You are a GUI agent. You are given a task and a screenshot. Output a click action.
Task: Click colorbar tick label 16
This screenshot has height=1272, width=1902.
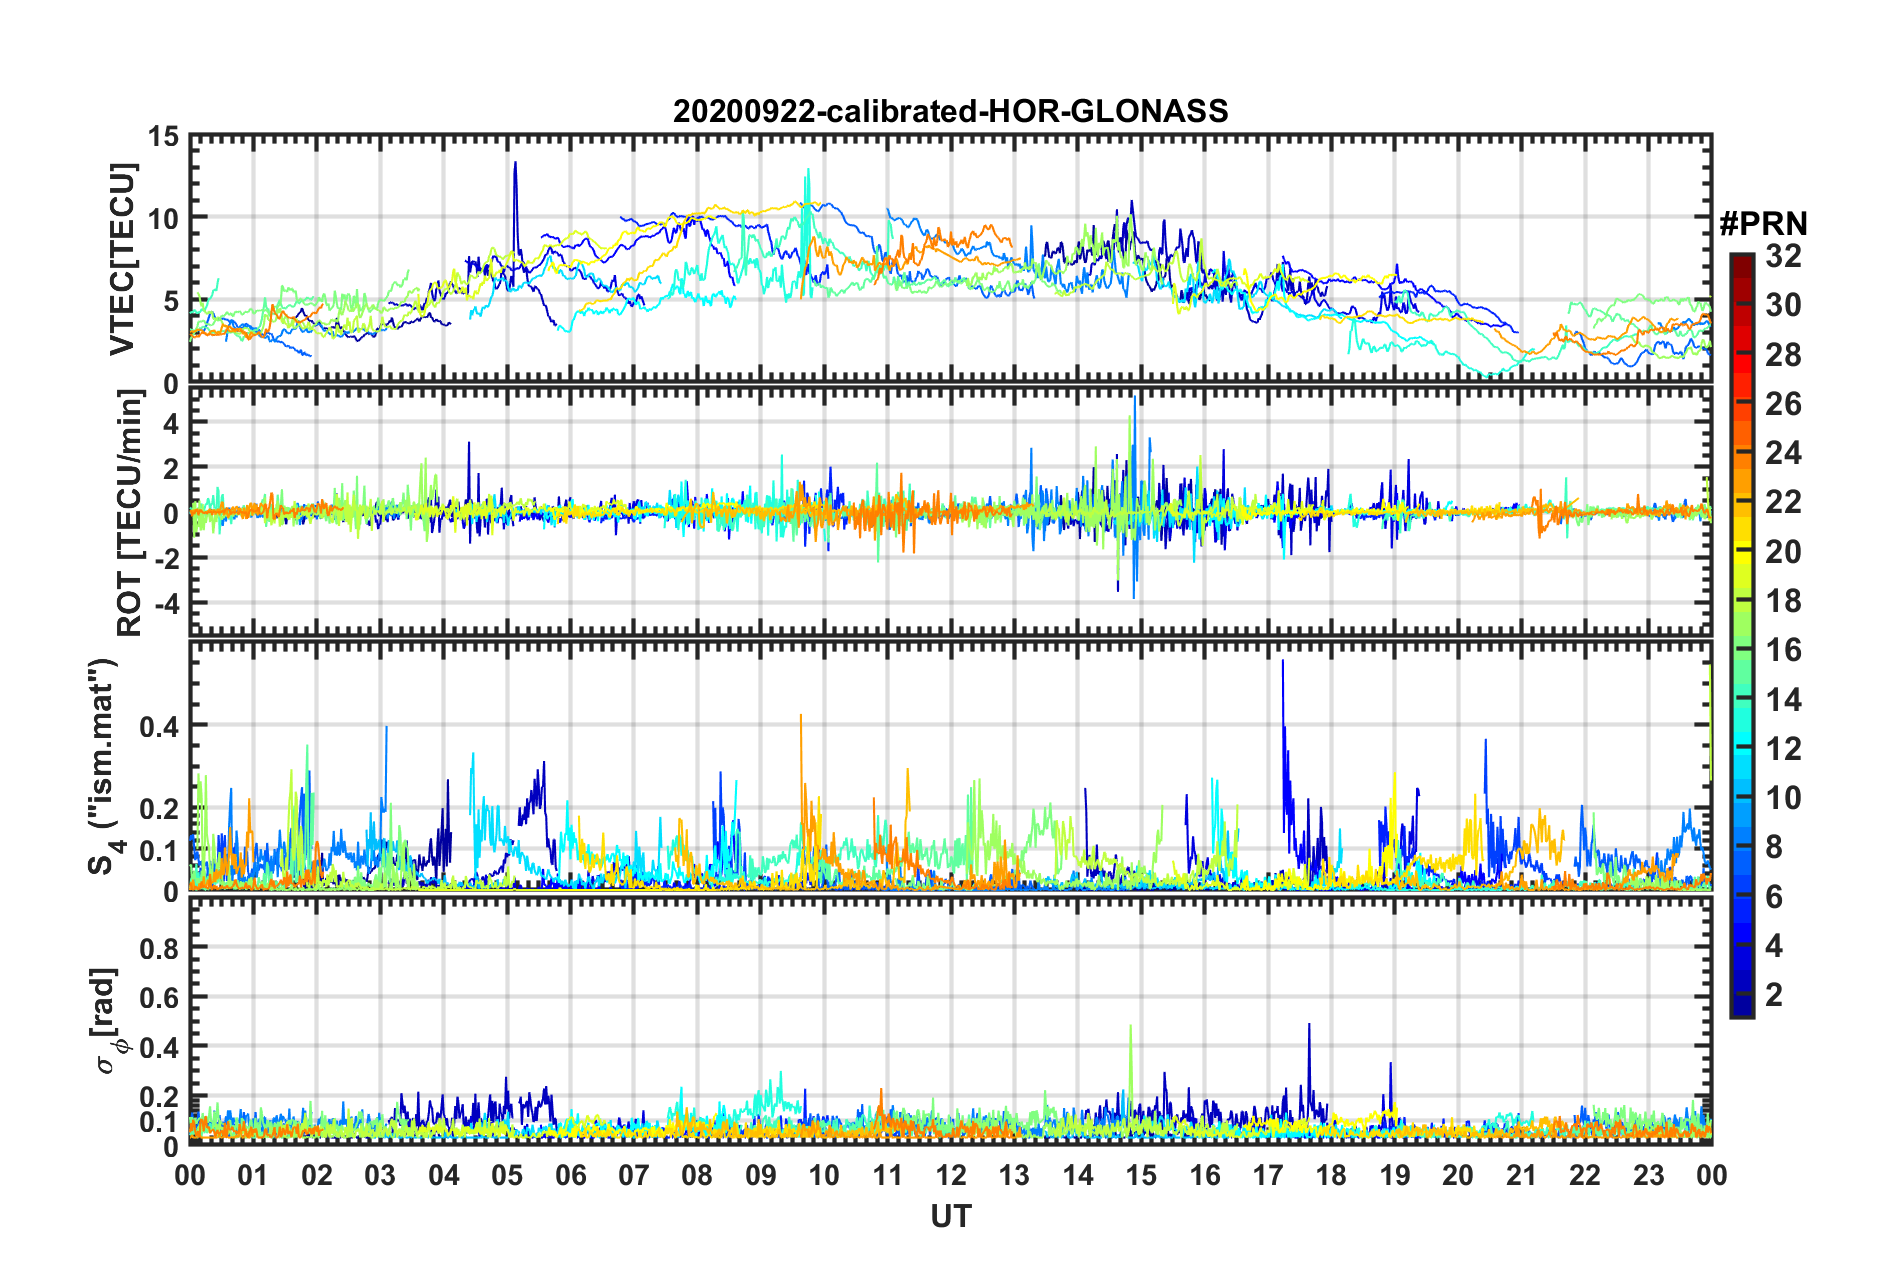coord(1783,650)
